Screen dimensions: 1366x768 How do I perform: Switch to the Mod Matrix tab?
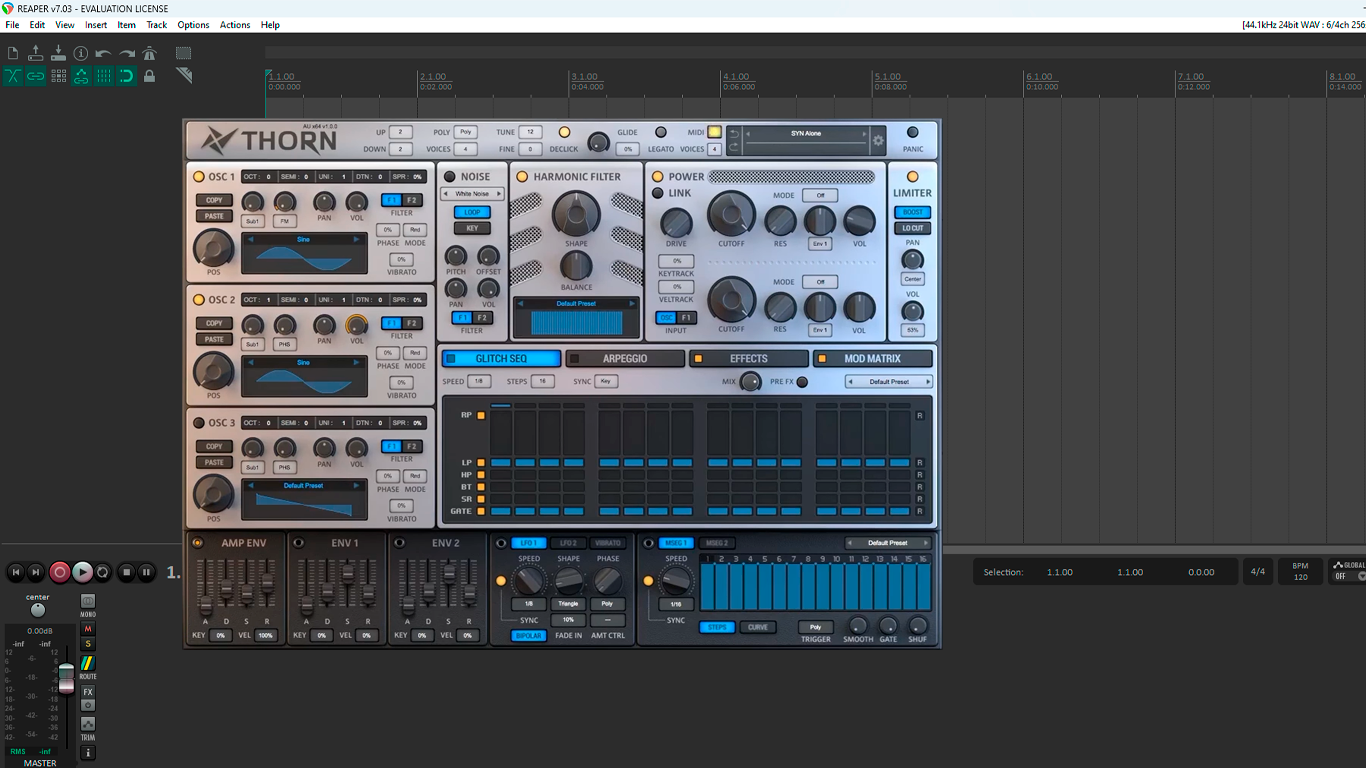click(872, 358)
